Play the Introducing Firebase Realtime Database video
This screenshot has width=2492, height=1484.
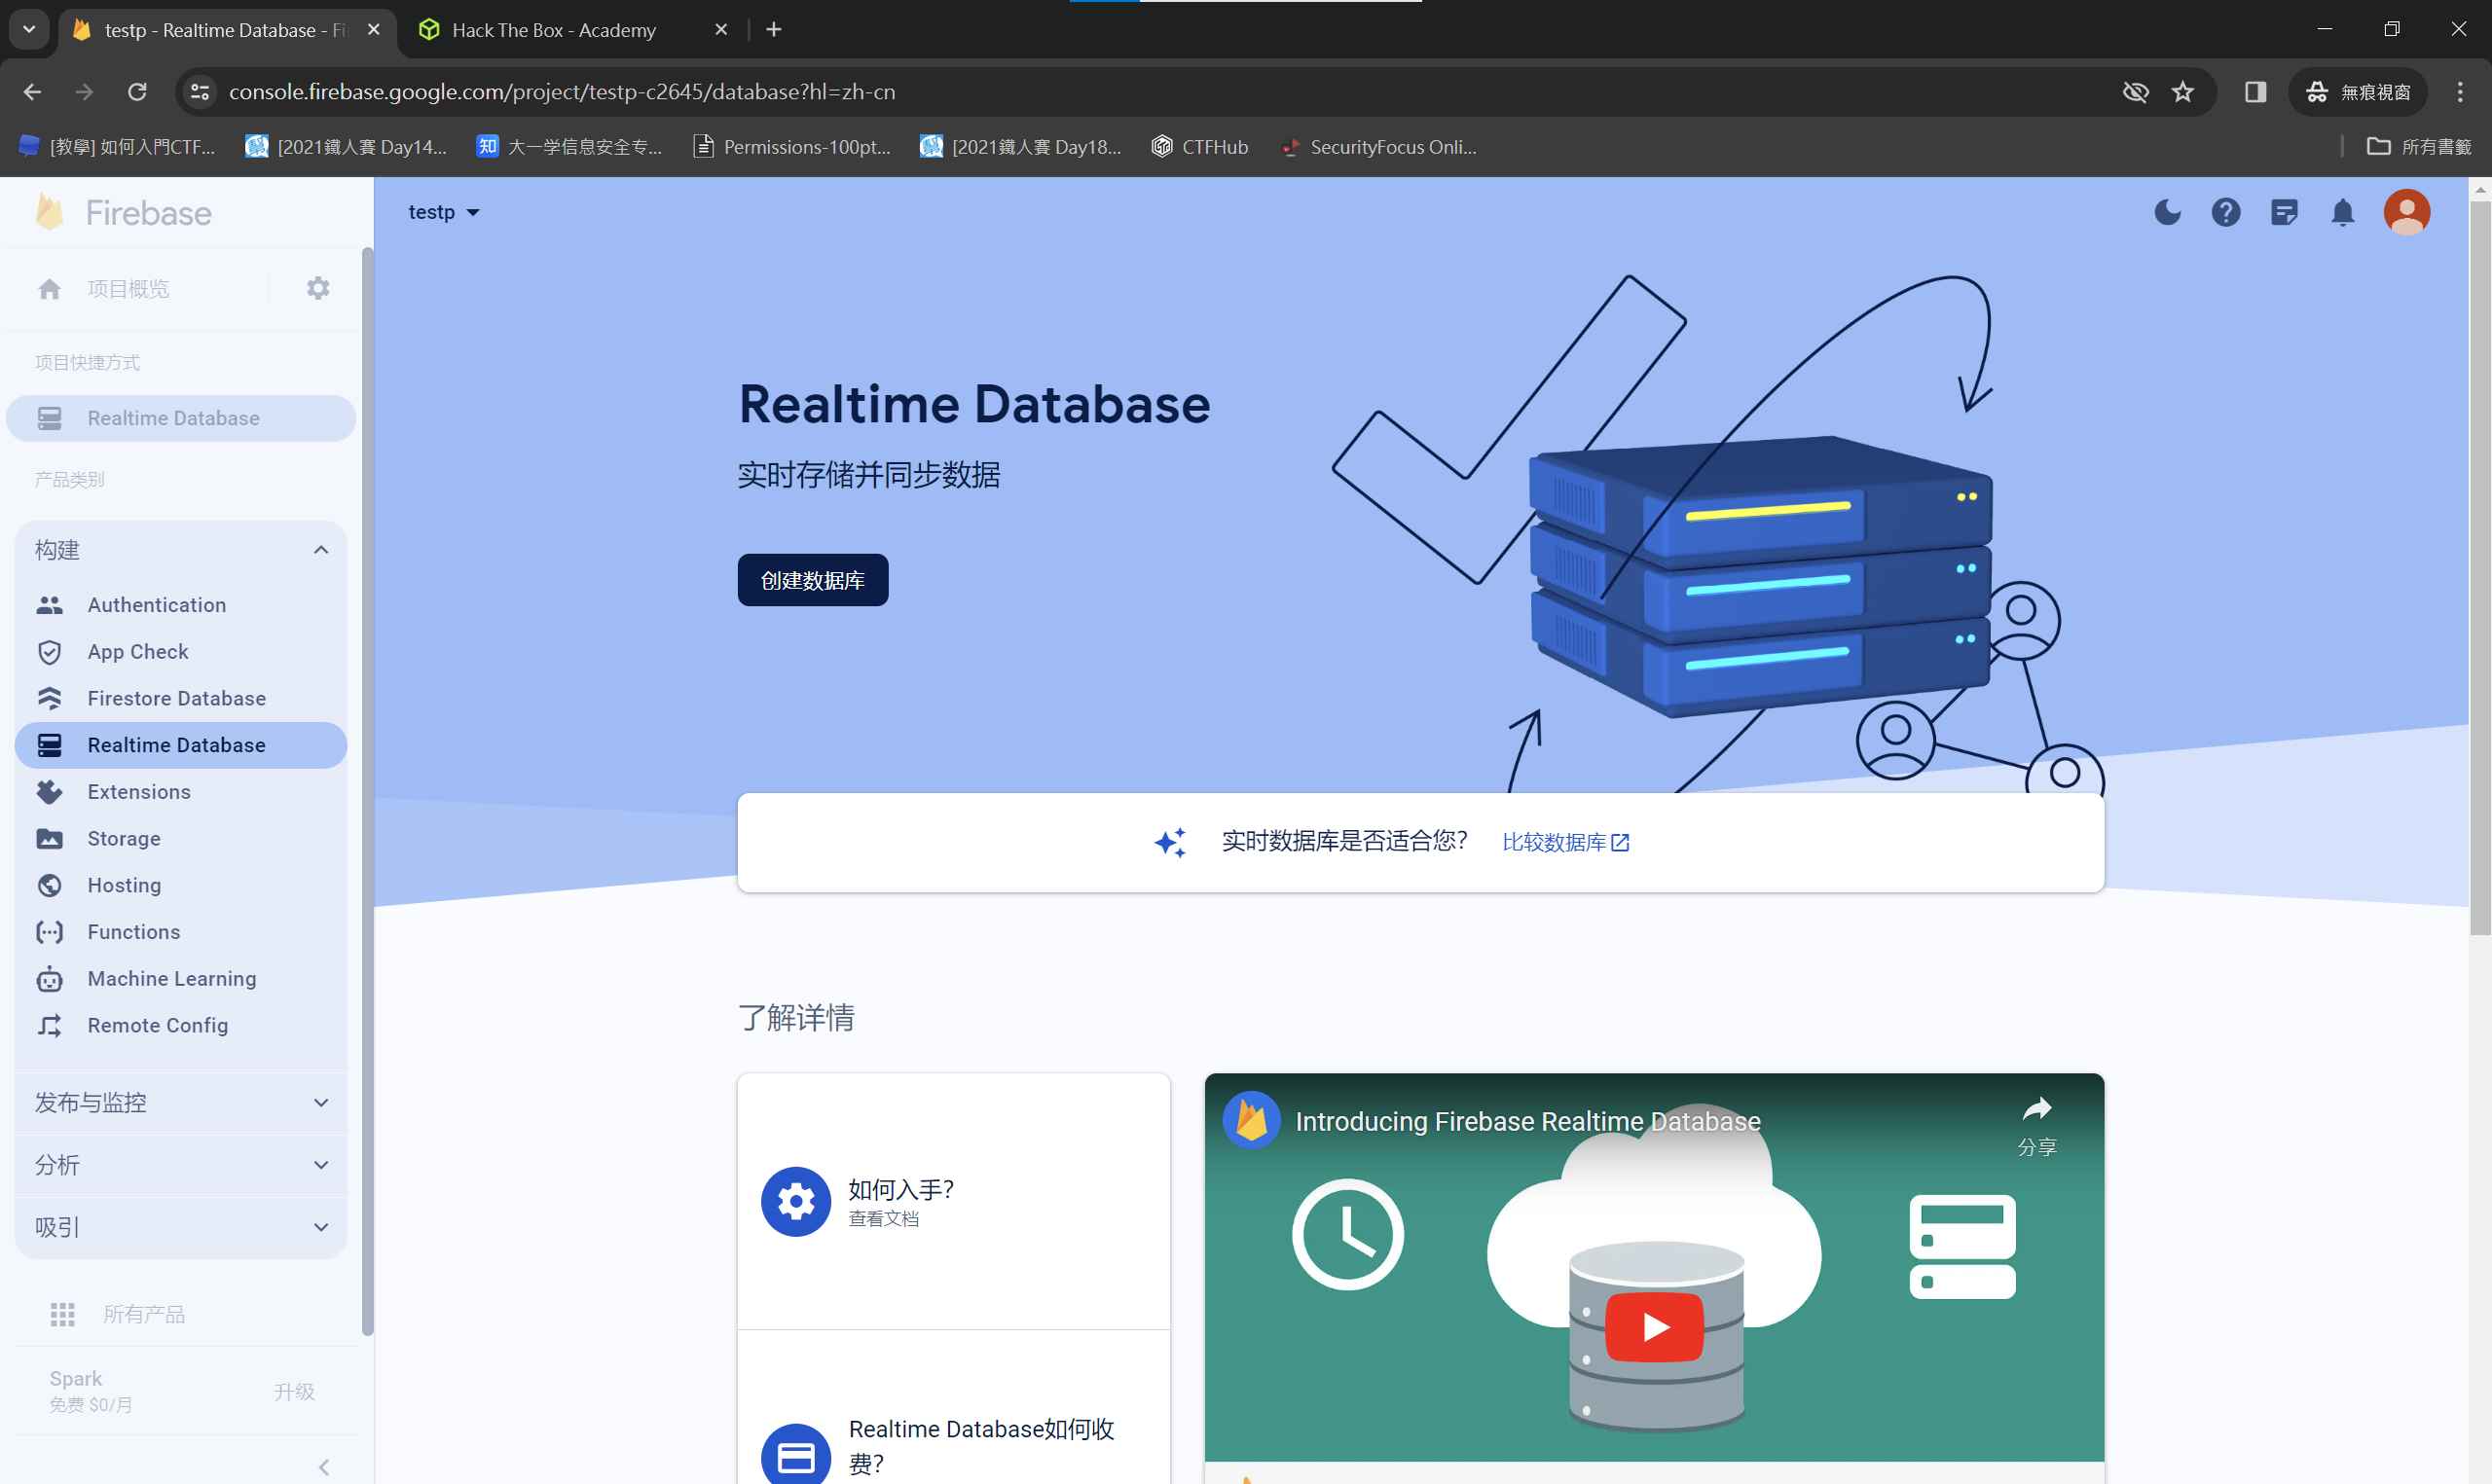tap(1654, 1326)
